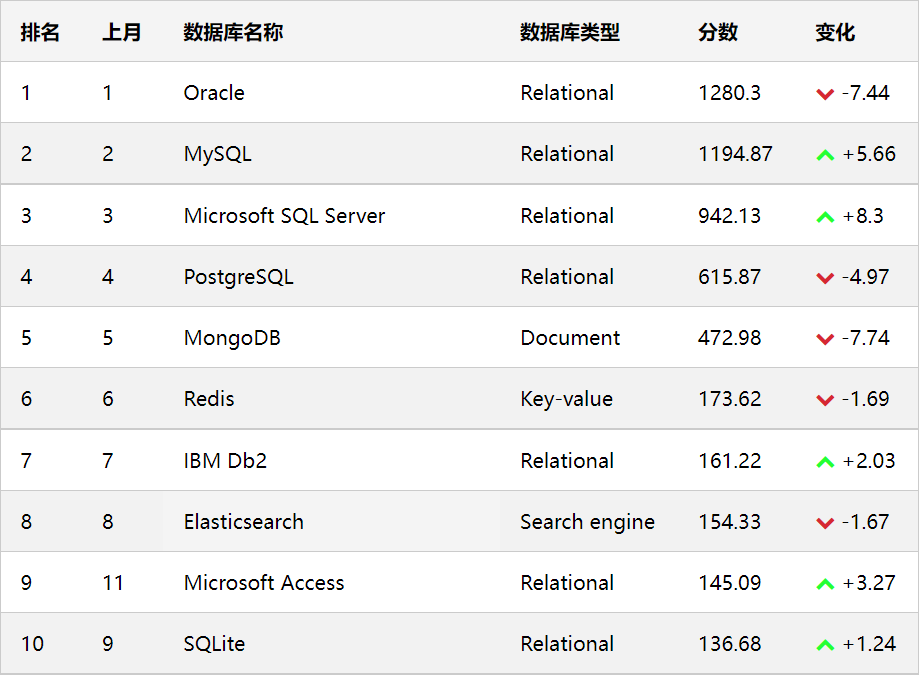Click the change value -1.67

click(865, 522)
